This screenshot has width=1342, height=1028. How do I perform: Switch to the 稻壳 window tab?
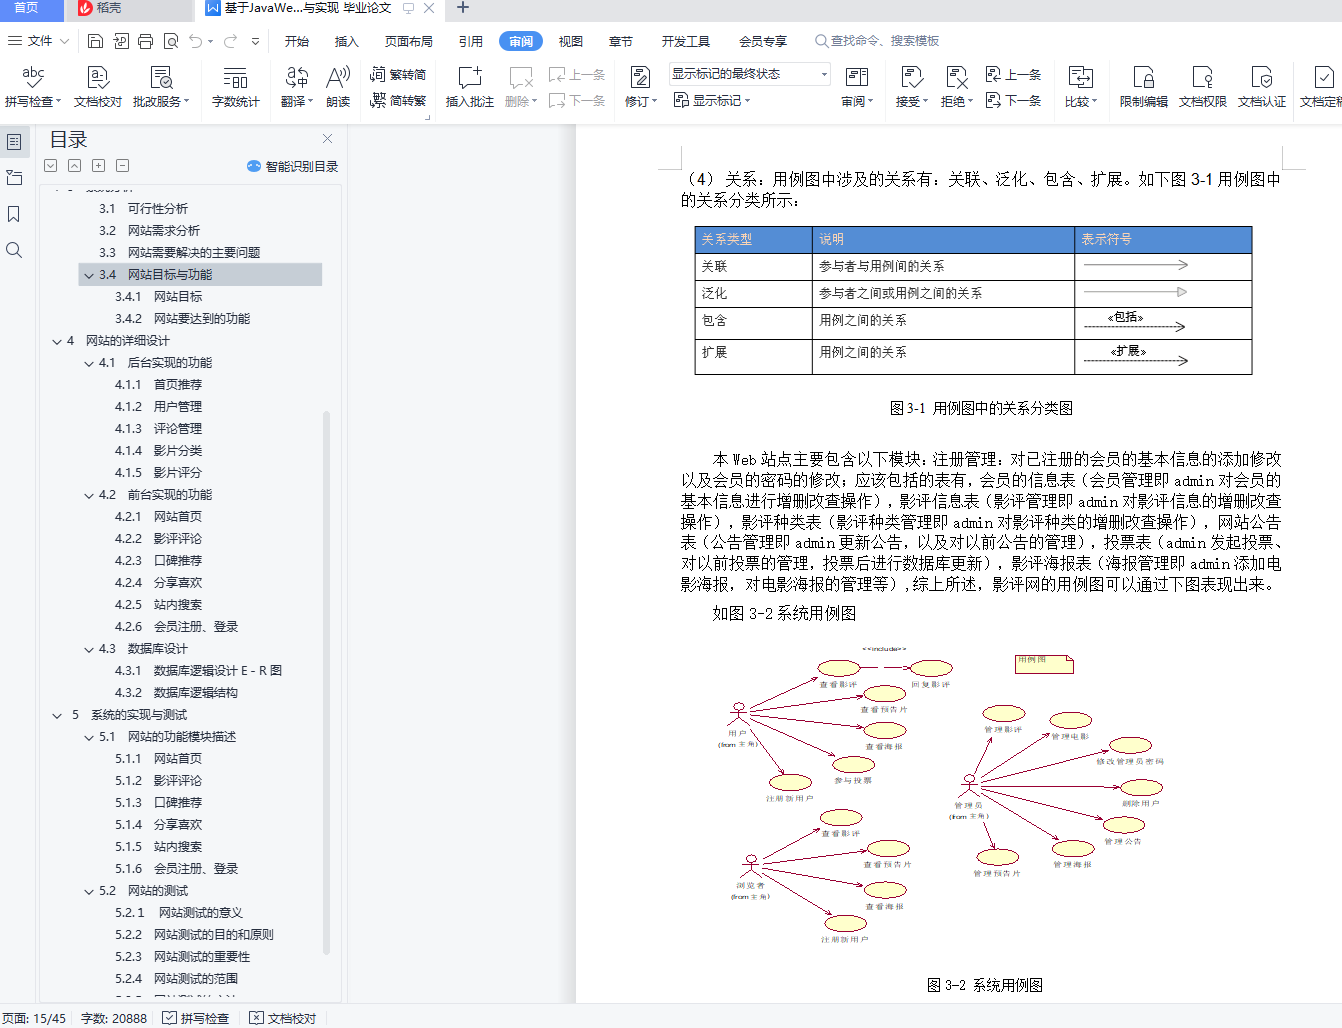[x=128, y=9]
